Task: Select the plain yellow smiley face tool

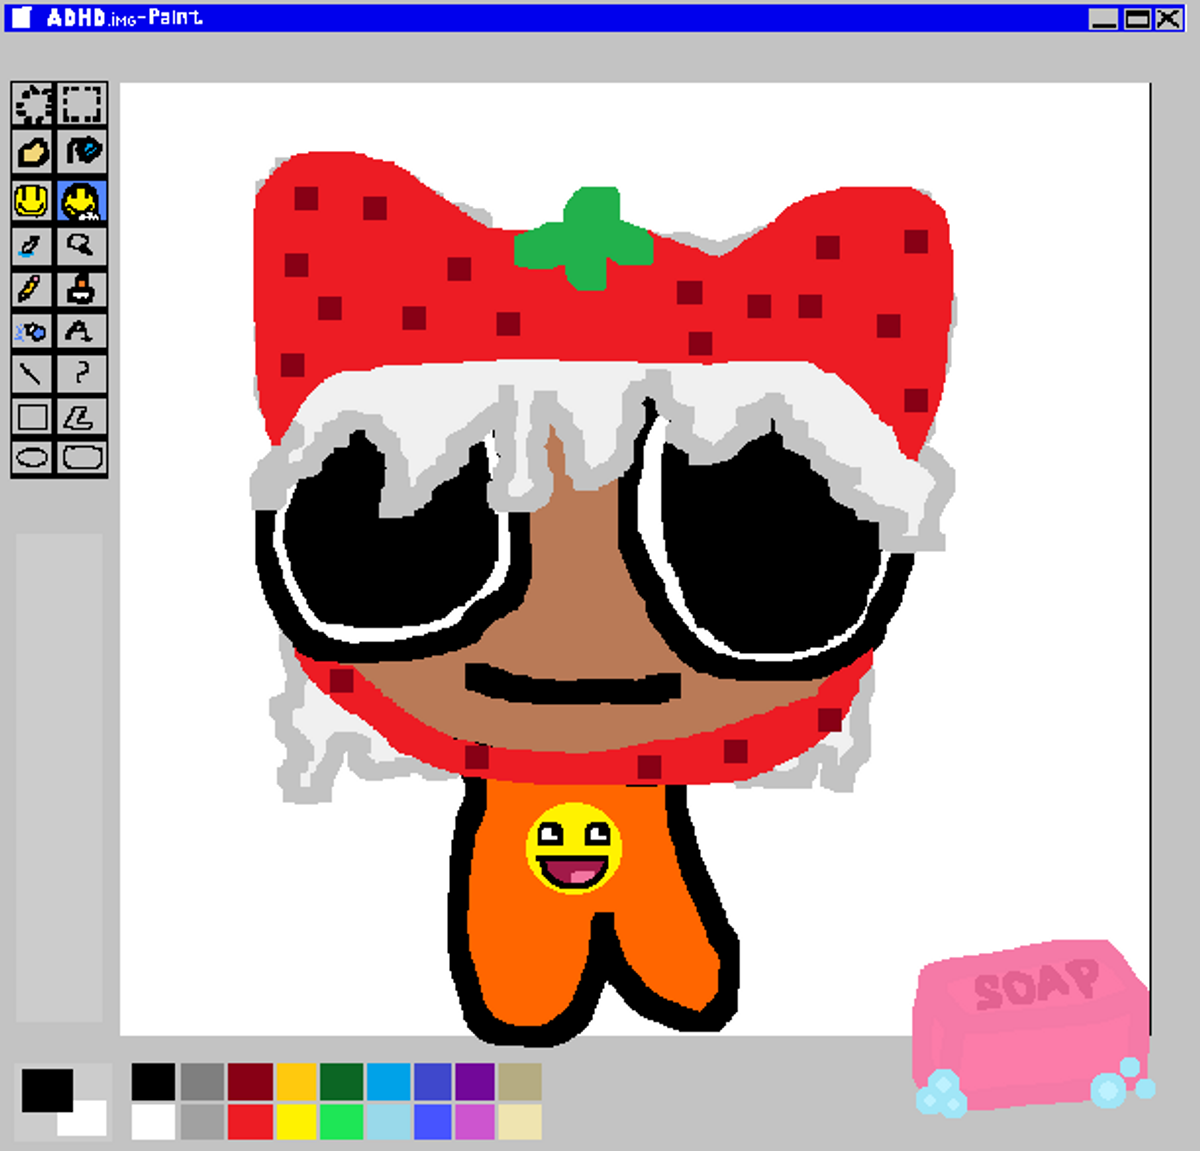Action: 33,201
